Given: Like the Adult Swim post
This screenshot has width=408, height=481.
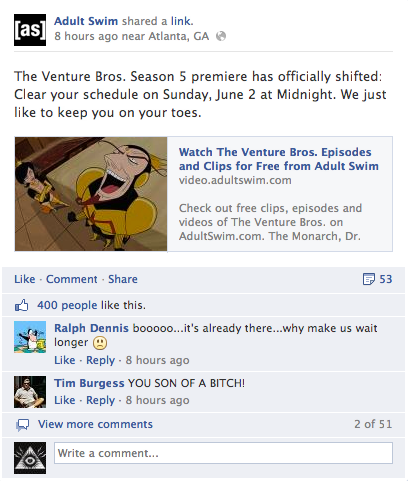Looking at the screenshot, I should point(25,279).
